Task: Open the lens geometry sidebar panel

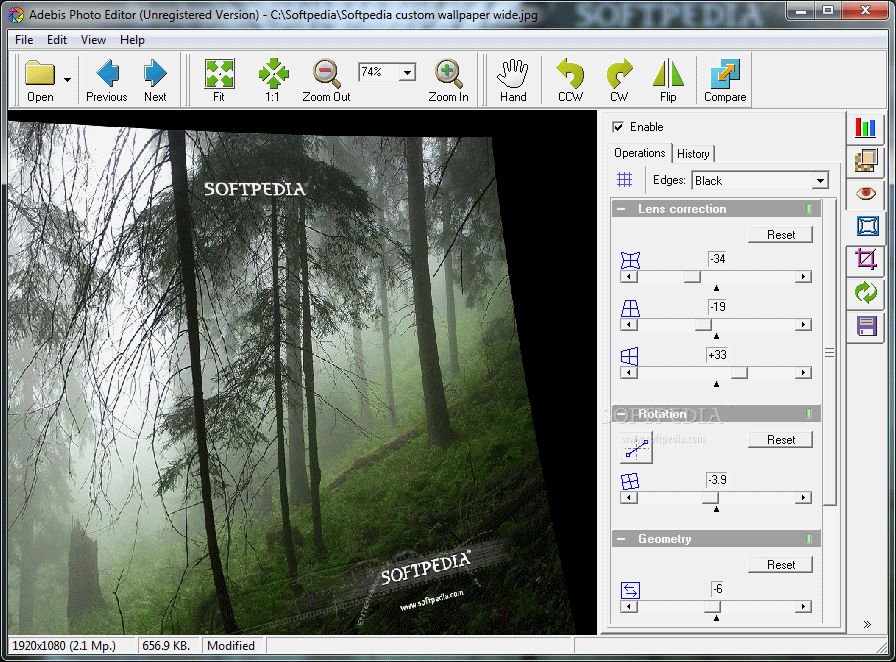Action: tap(867, 226)
